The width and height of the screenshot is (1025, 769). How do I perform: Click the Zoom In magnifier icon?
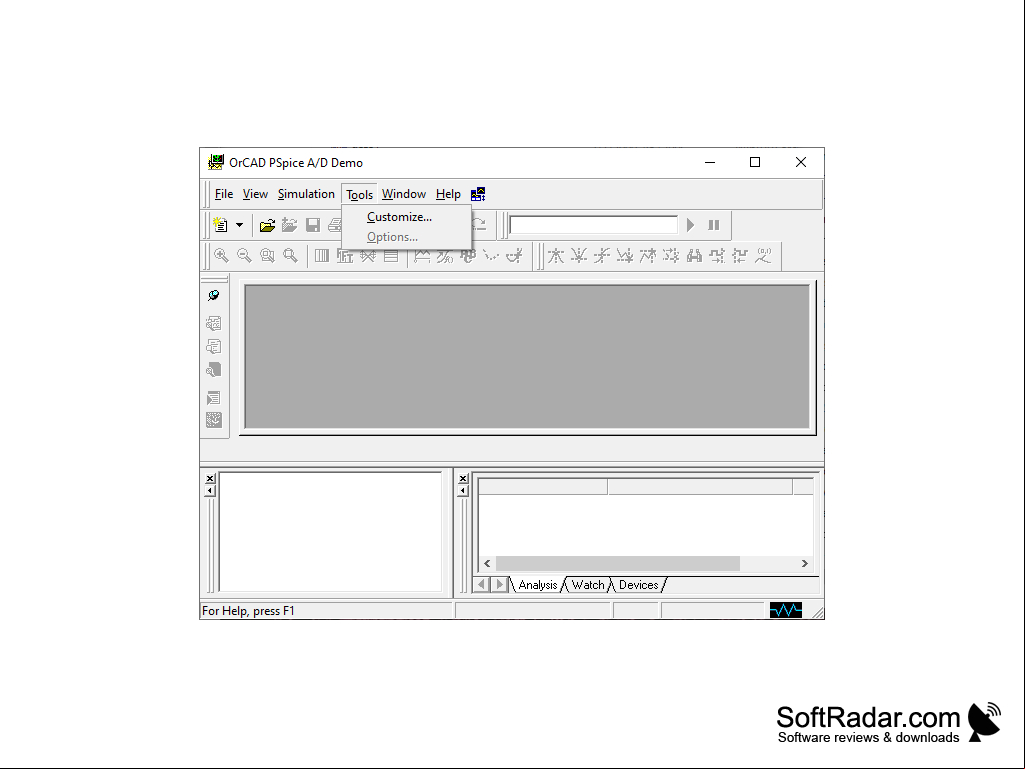tap(221, 256)
